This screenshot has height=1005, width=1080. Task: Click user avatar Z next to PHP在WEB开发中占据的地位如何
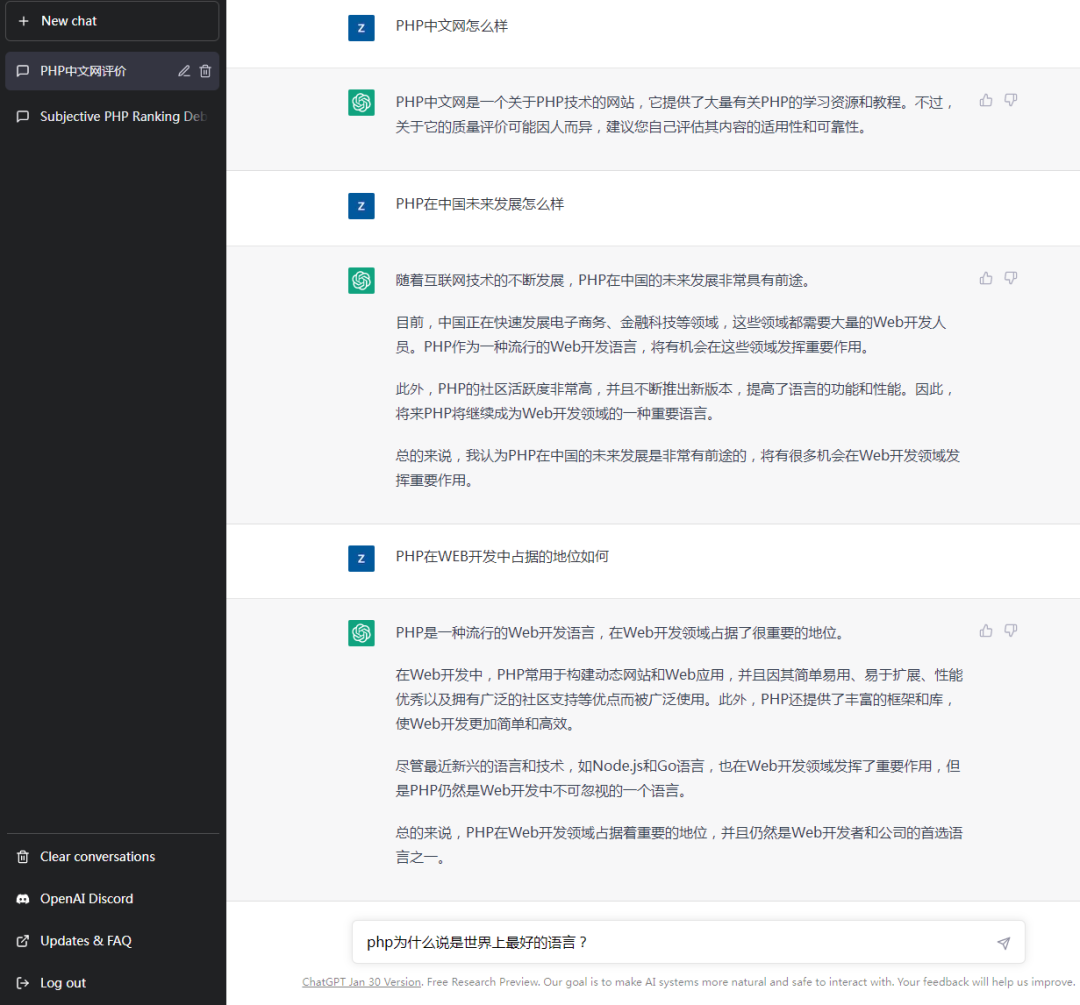tap(361, 559)
